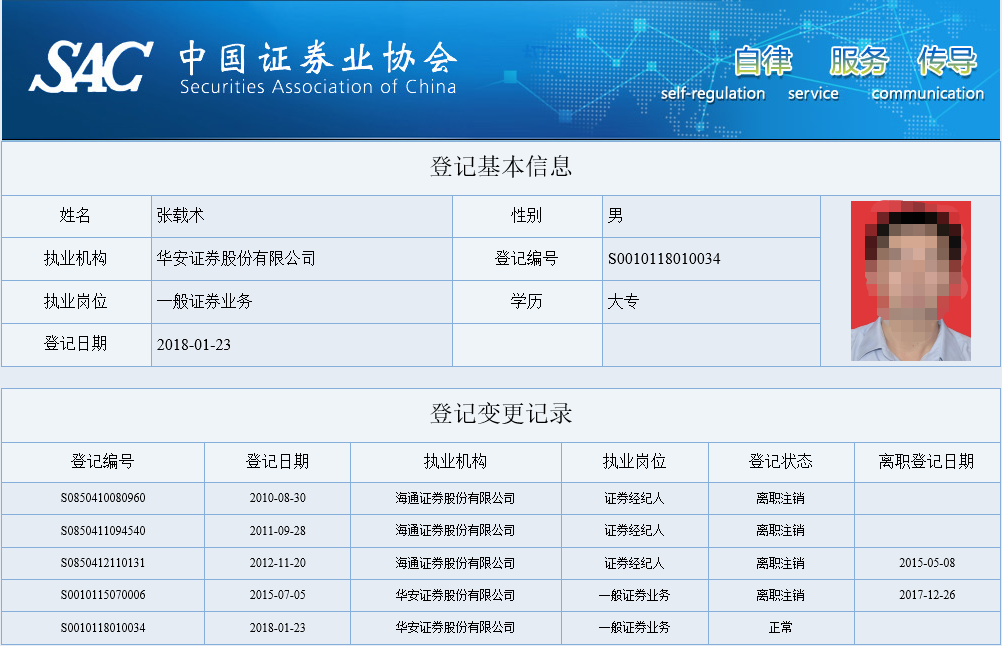Click the 登记编号 label in basic info
Screen dimensions: 1002x646
[527, 259]
